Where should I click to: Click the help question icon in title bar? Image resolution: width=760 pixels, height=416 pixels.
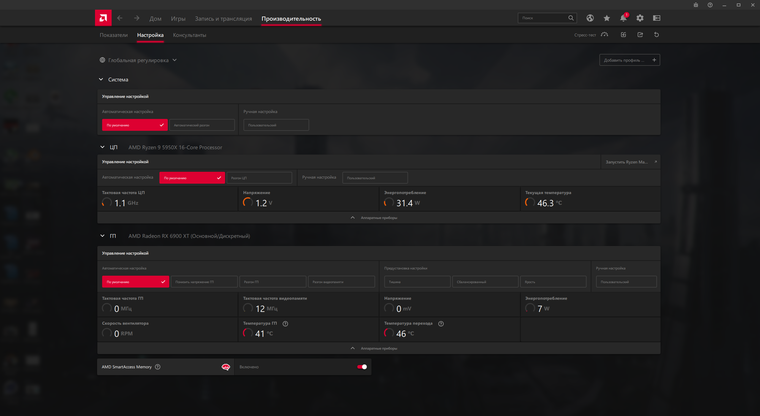pos(710,5)
